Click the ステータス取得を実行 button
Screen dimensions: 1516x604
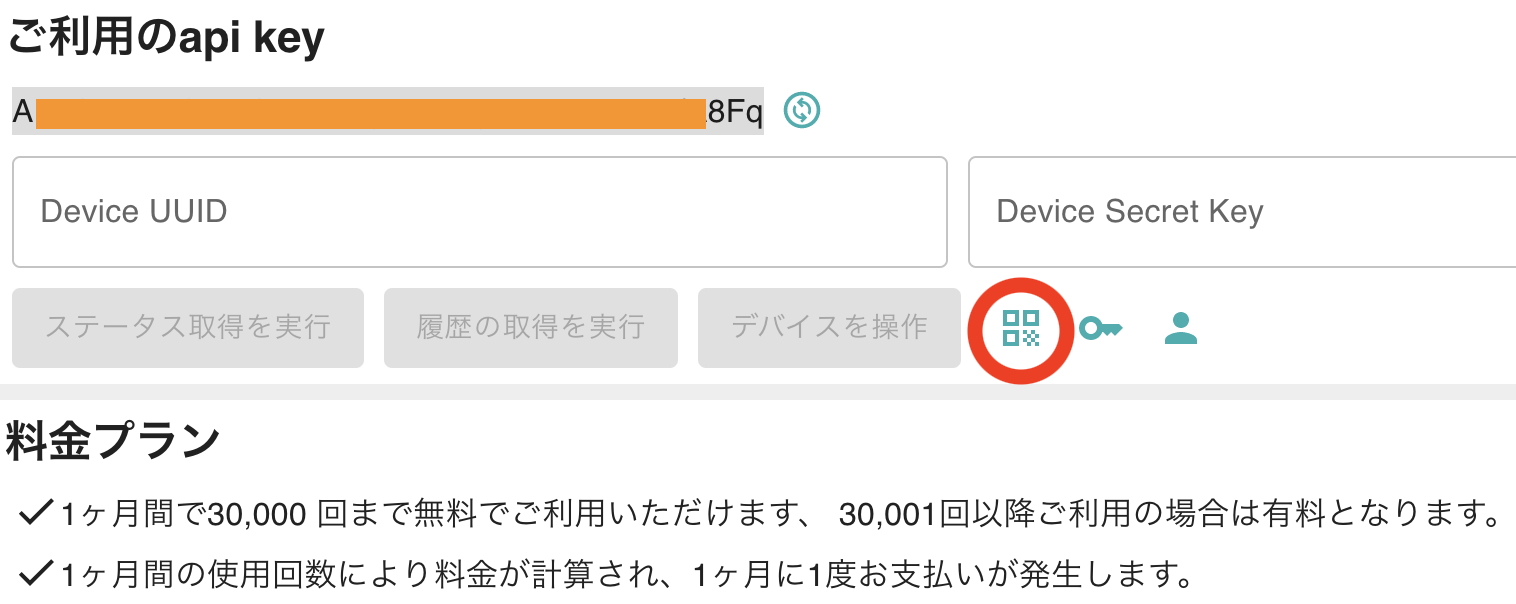[x=188, y=328]
